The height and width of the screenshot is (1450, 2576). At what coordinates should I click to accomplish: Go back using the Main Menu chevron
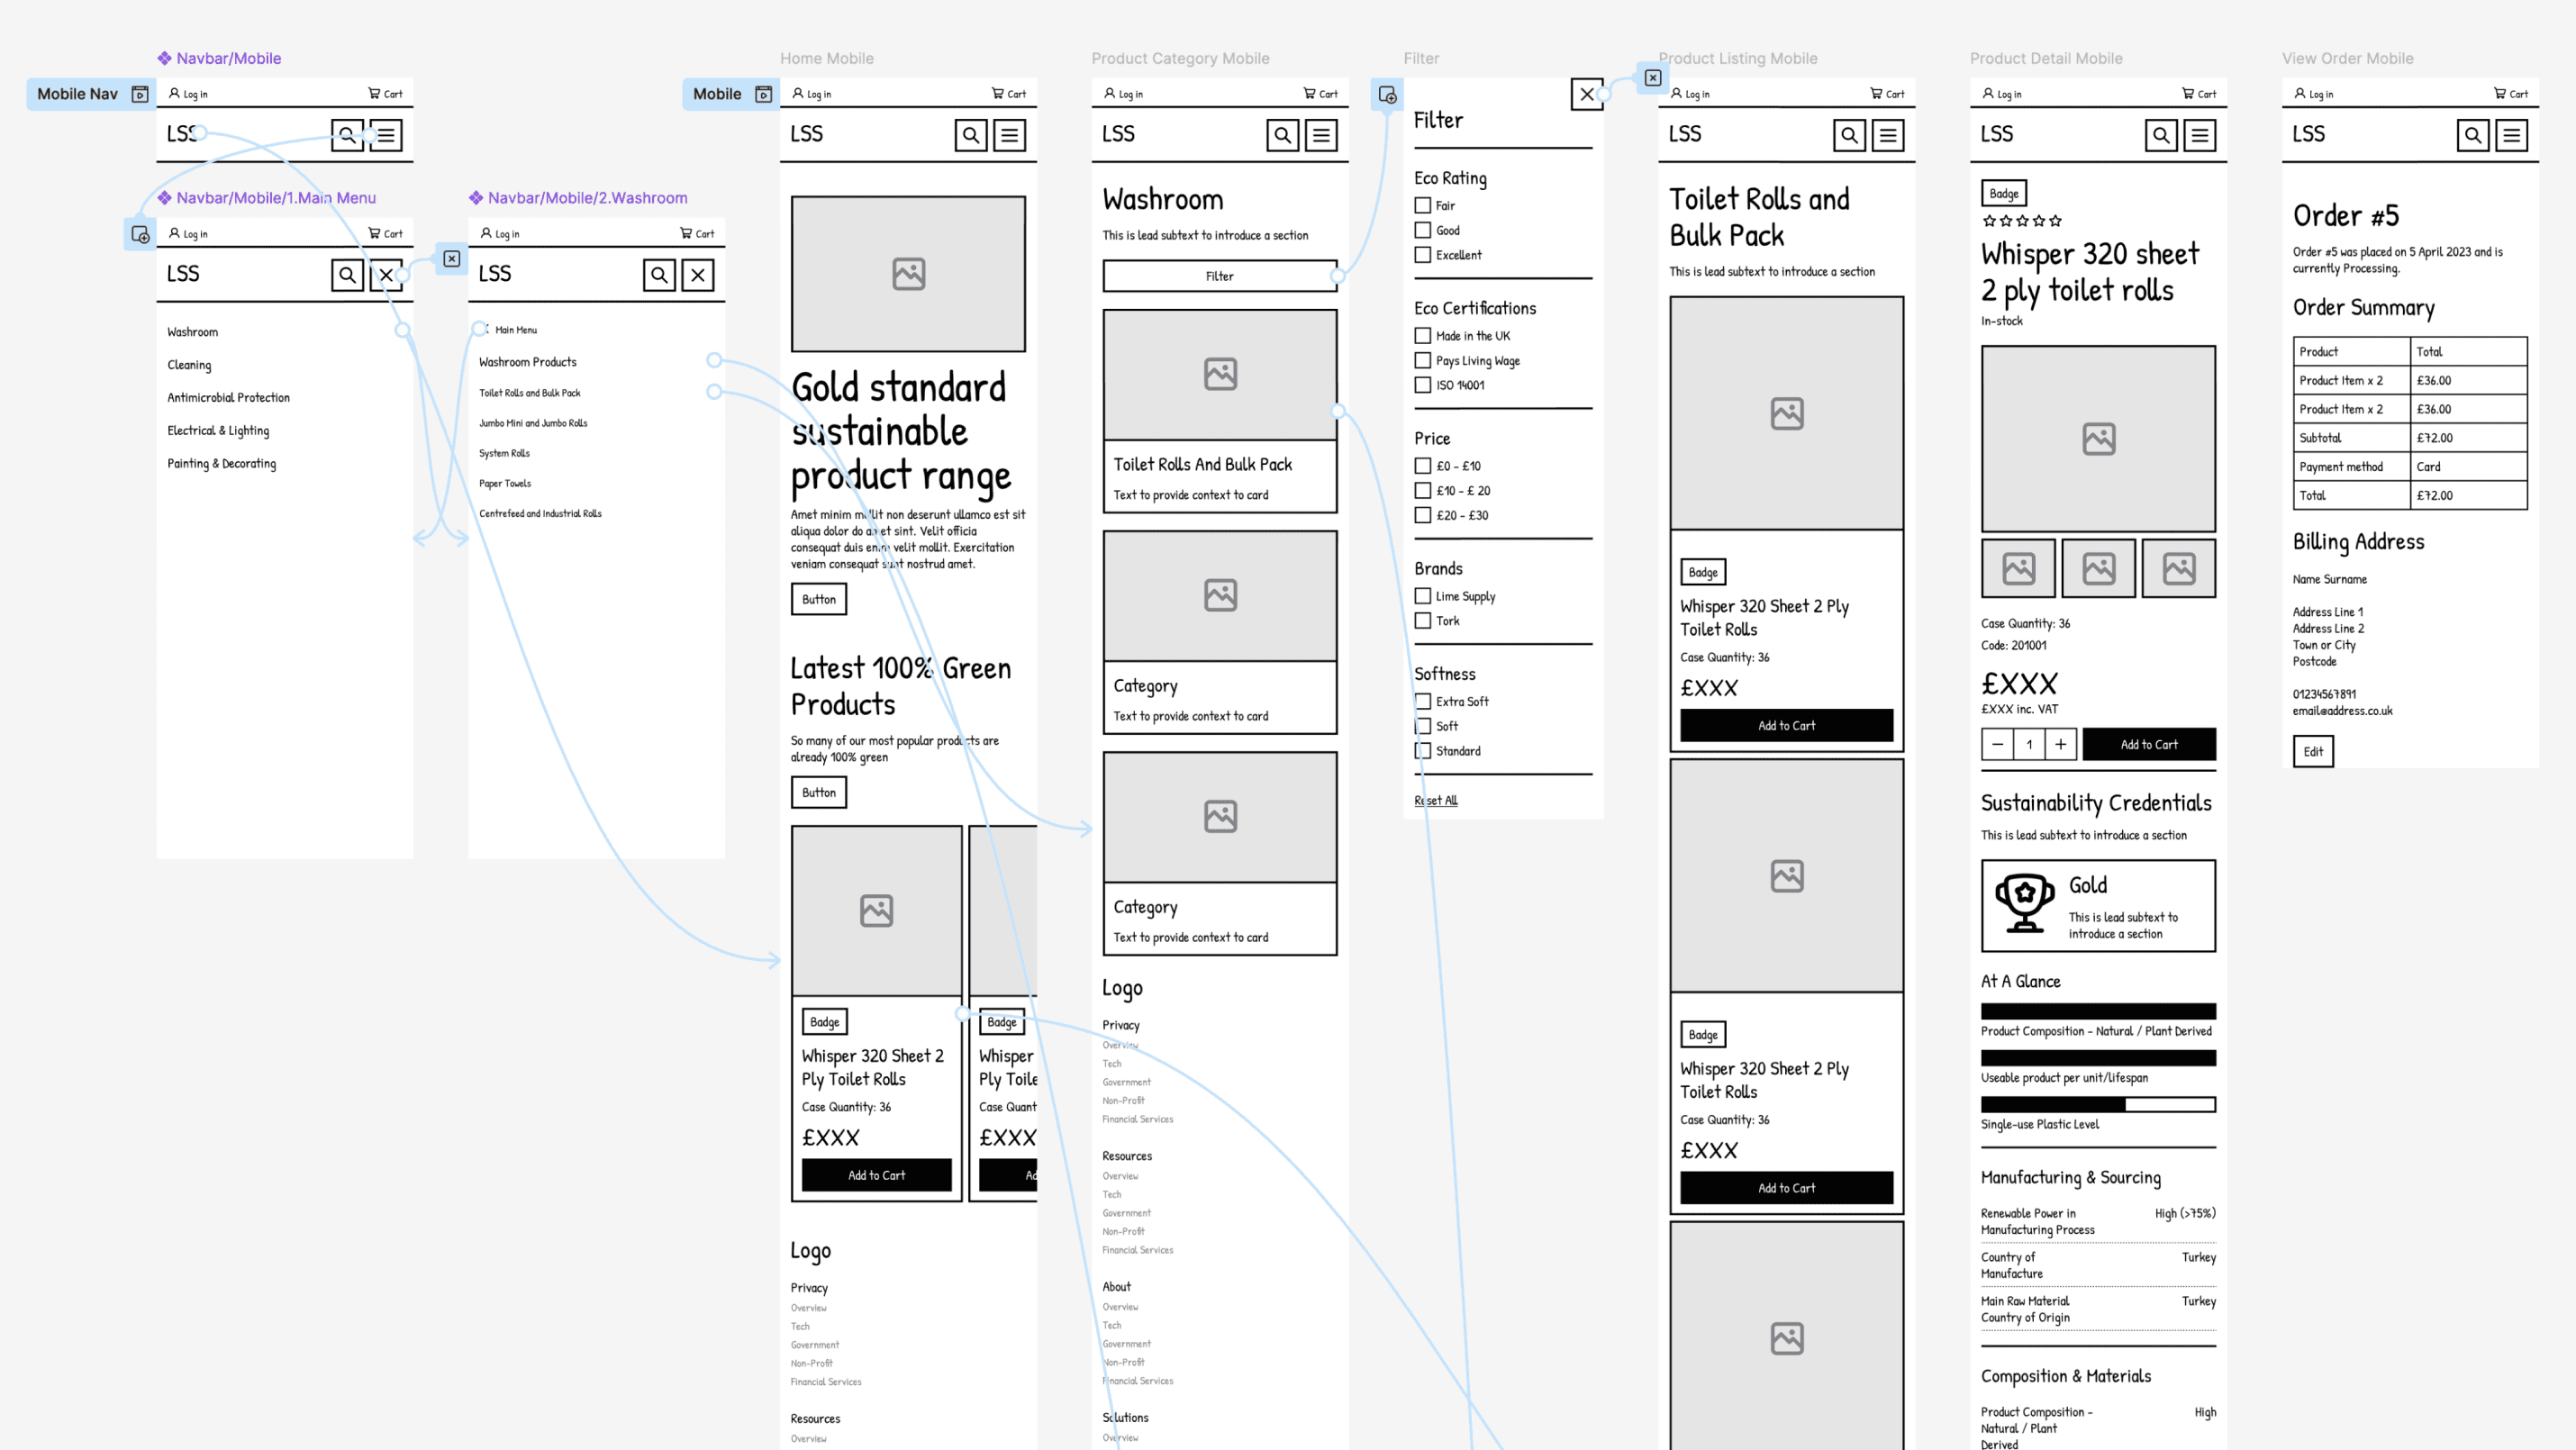(x=486, y=329)
